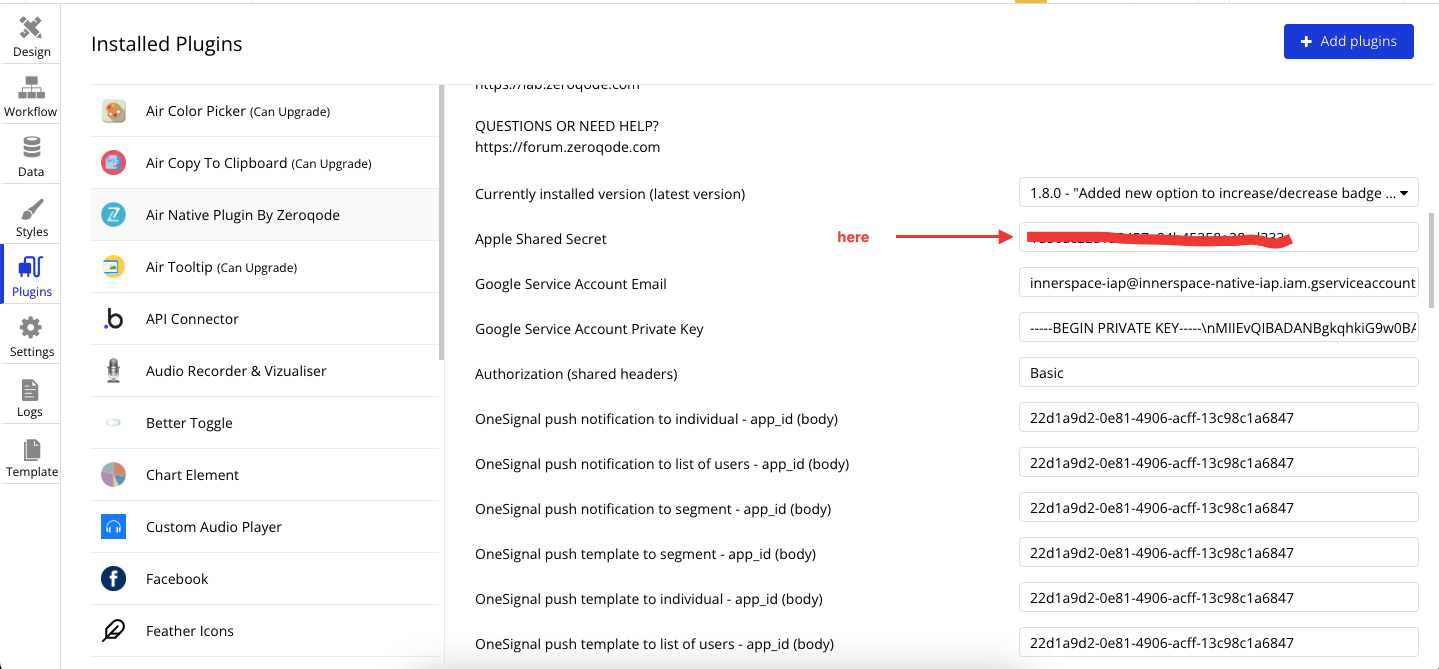Viewport: 1439px width, 669px height.
Task: Select Feather Icons plugin row
Action: pyautogui.click(x=265, y=631)
